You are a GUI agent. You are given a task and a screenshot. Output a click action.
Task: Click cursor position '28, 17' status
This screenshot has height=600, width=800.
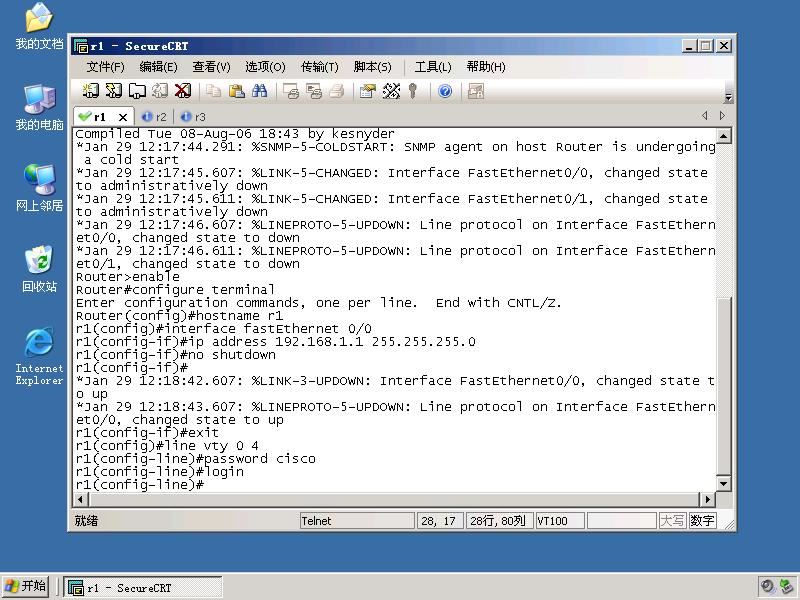tap(438, 521)
